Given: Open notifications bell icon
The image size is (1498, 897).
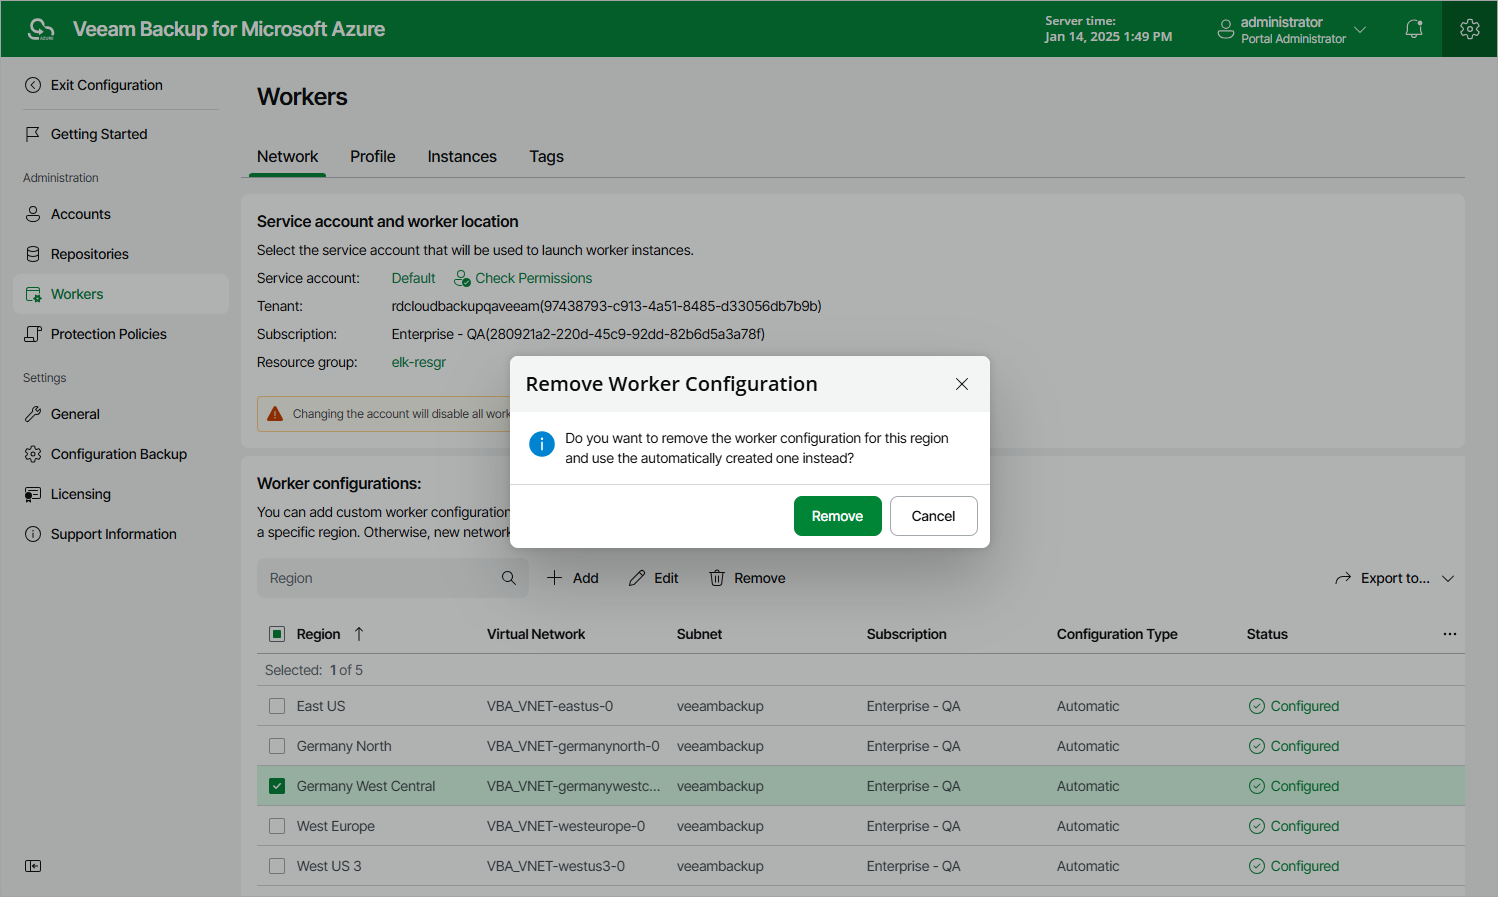Looking at the screenshot, I should (x=1414, y=29).
